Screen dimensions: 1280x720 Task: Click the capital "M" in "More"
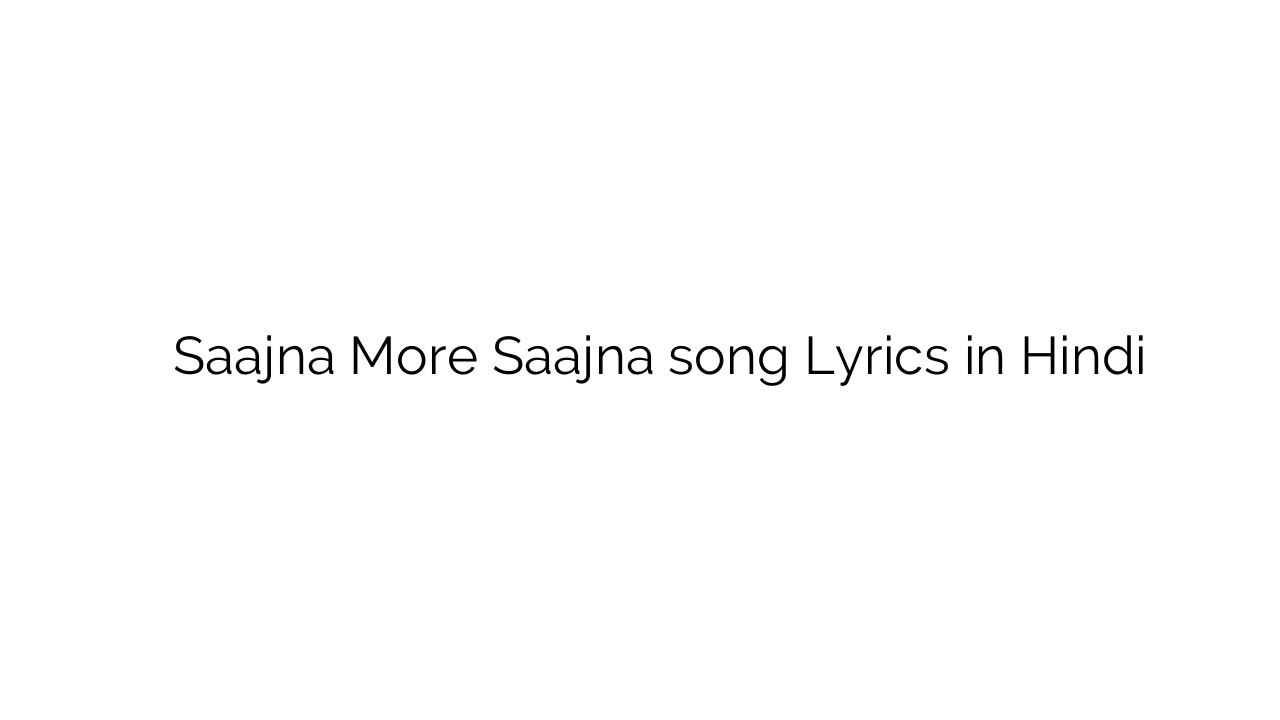point(372,357)
